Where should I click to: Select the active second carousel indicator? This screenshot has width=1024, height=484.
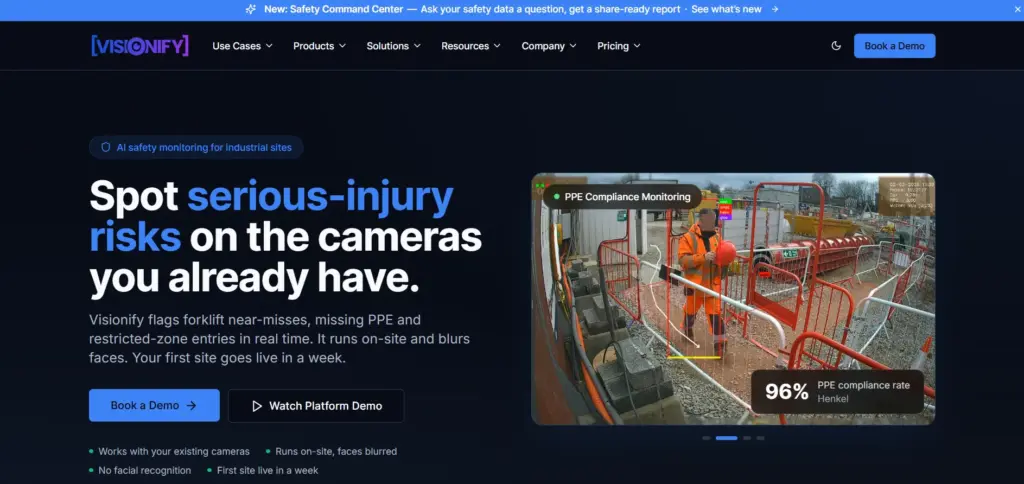pos(726,438)
